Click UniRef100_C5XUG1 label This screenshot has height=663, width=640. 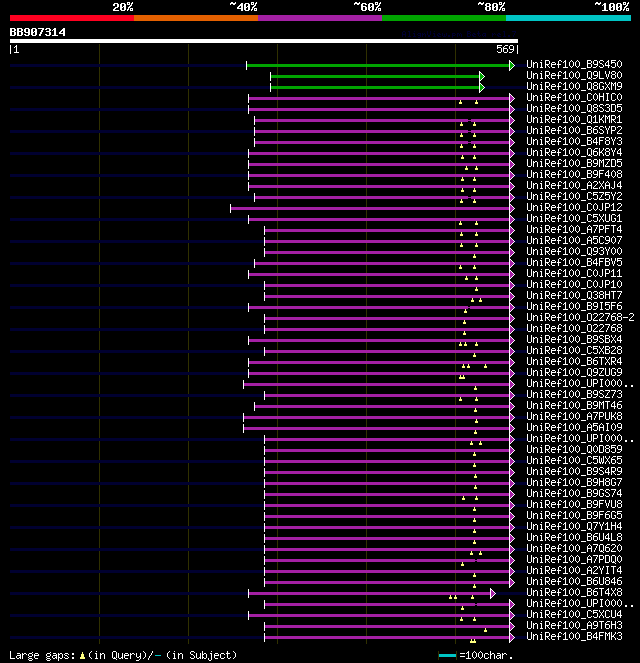pyautogui.click(x=574, y=218)
